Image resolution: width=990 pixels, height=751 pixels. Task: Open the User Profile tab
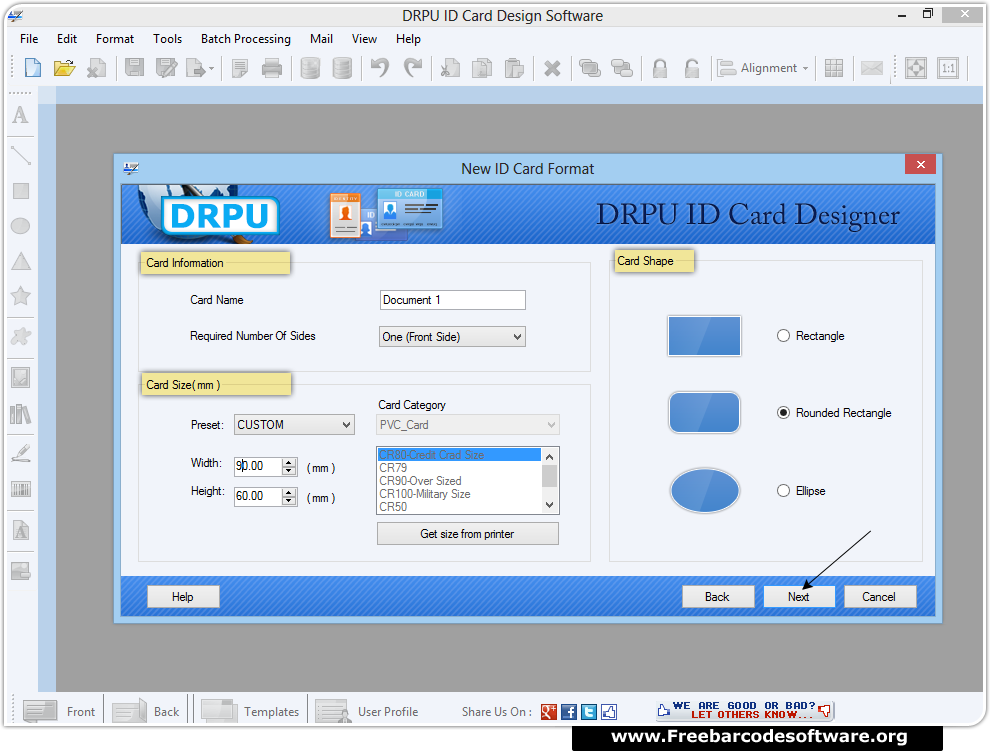(x=367, y=712)
